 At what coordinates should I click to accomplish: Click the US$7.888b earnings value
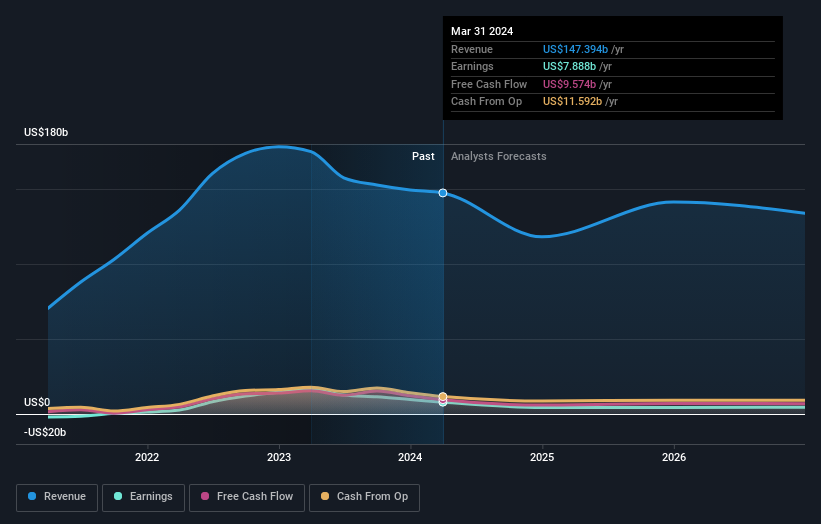569,66
